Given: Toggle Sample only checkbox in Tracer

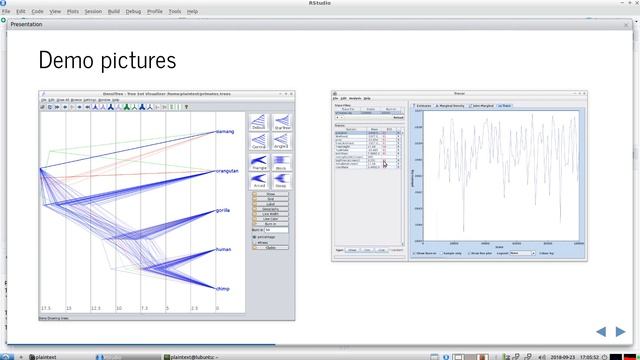Looking at the screenshot, I should tap(451, 253).
